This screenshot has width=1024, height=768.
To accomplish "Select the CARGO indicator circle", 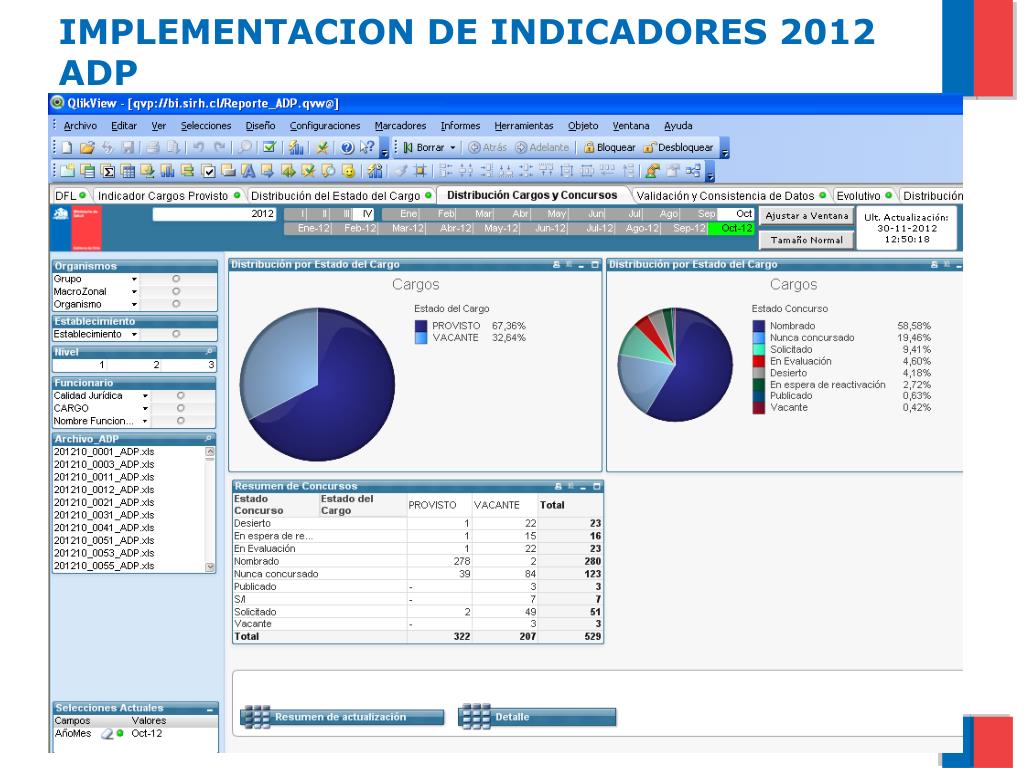I will coord(180,408).
